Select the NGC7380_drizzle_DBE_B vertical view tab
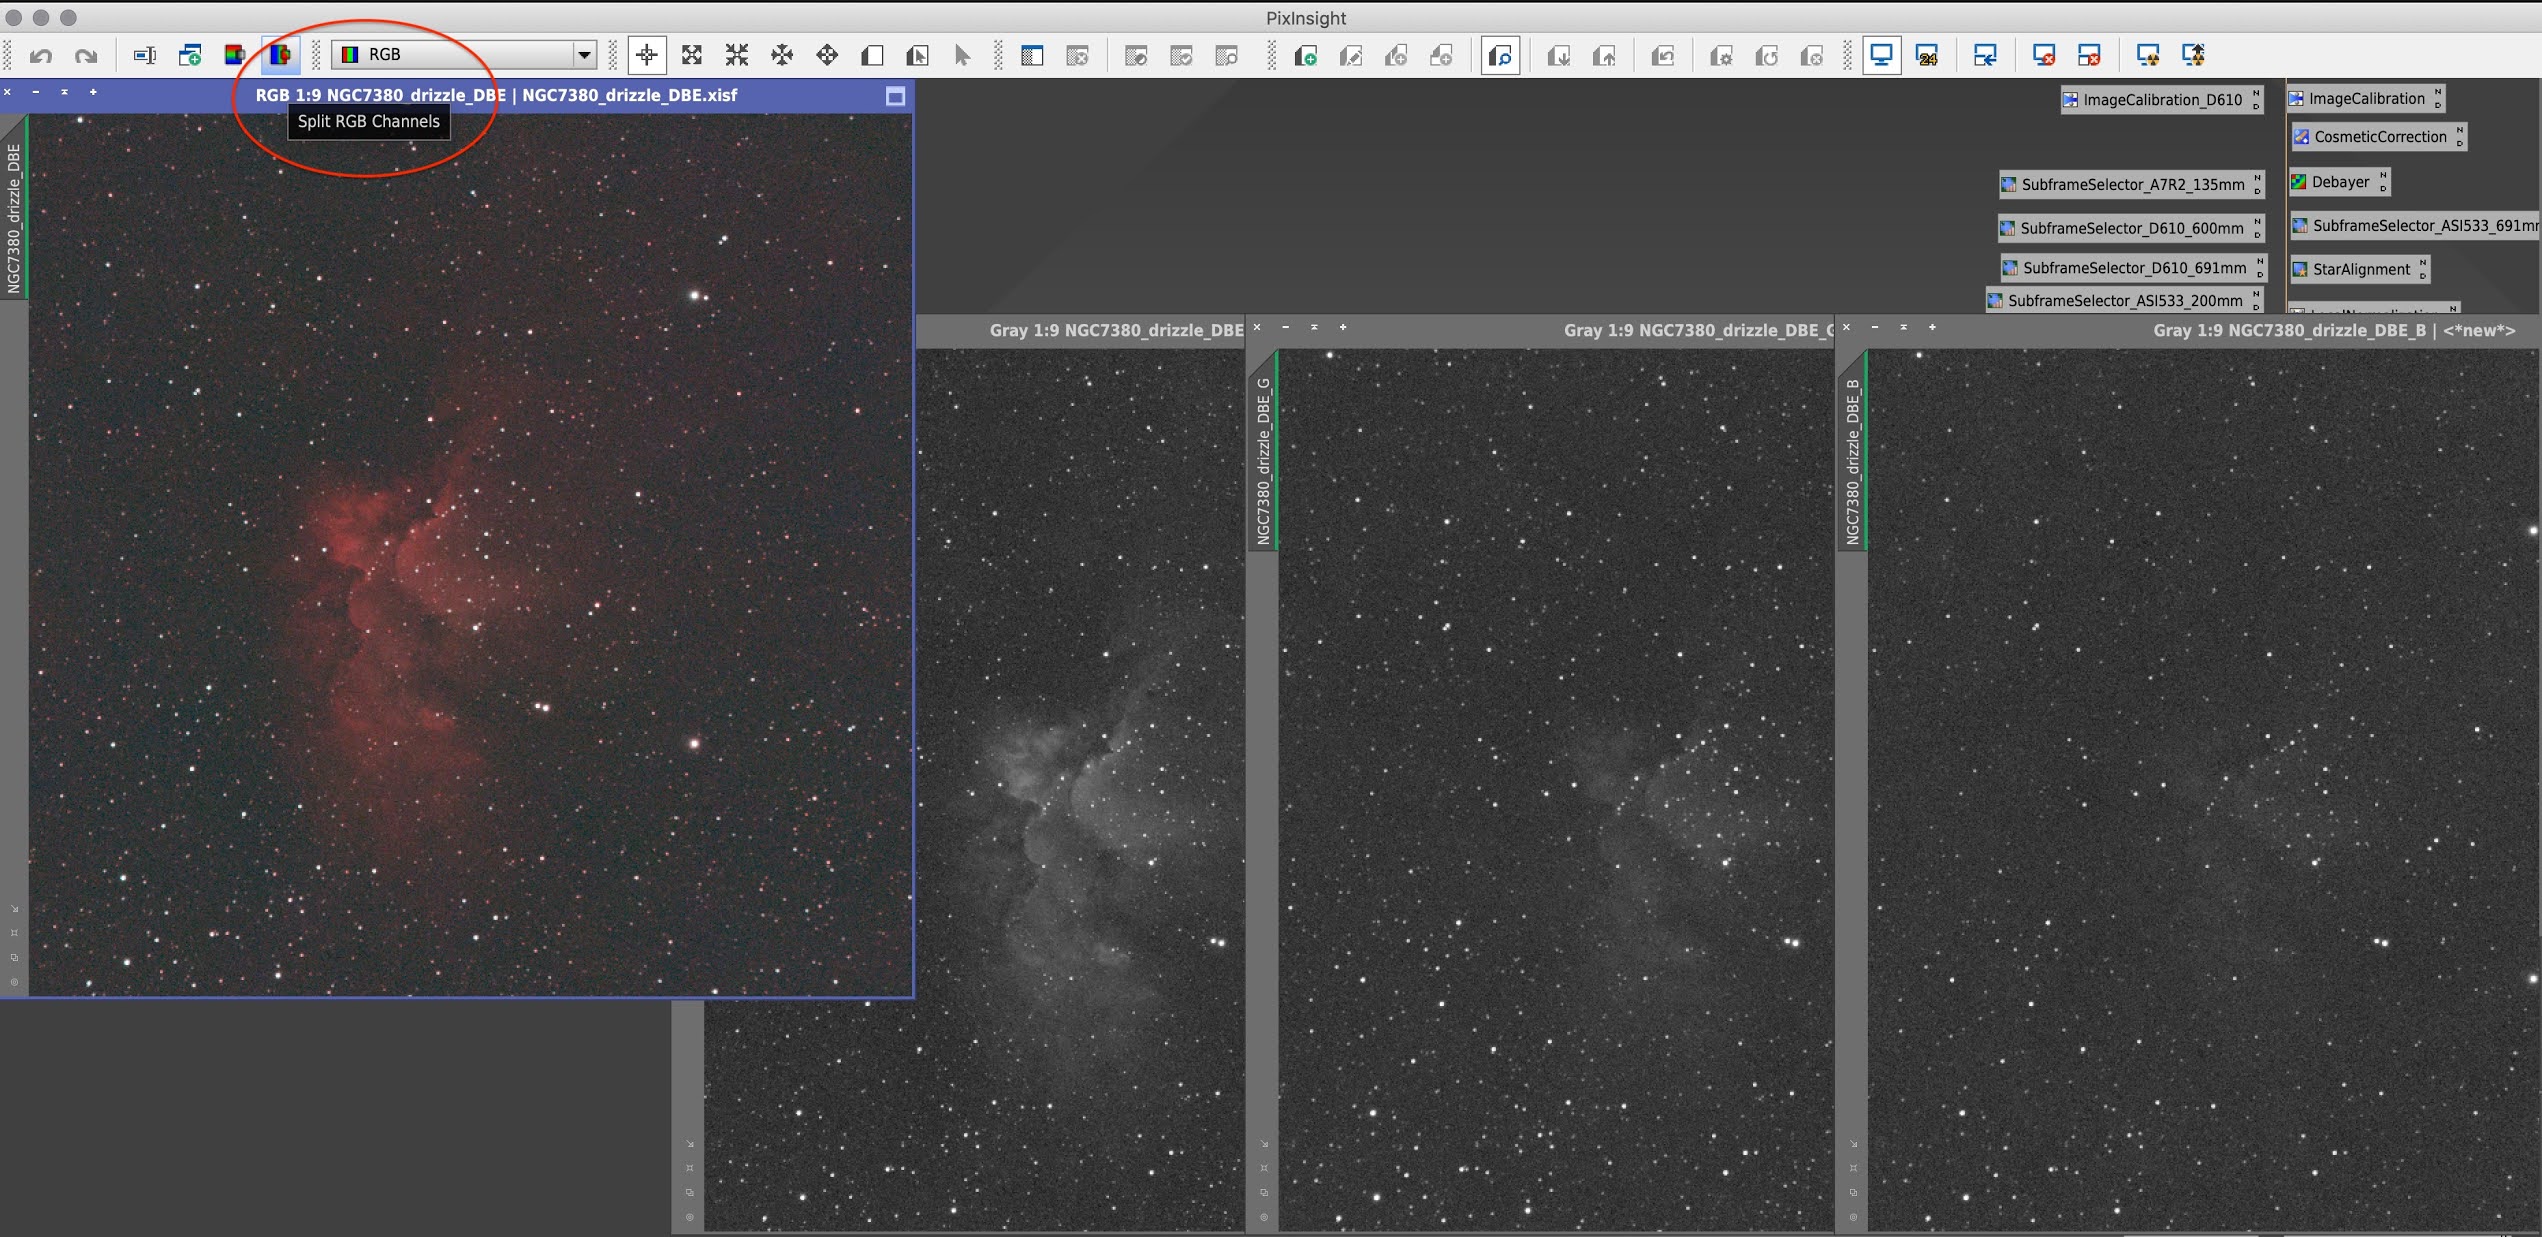Viewport: 2542px width, 1237px height. pyautogui.click(x=1852, y=460)
